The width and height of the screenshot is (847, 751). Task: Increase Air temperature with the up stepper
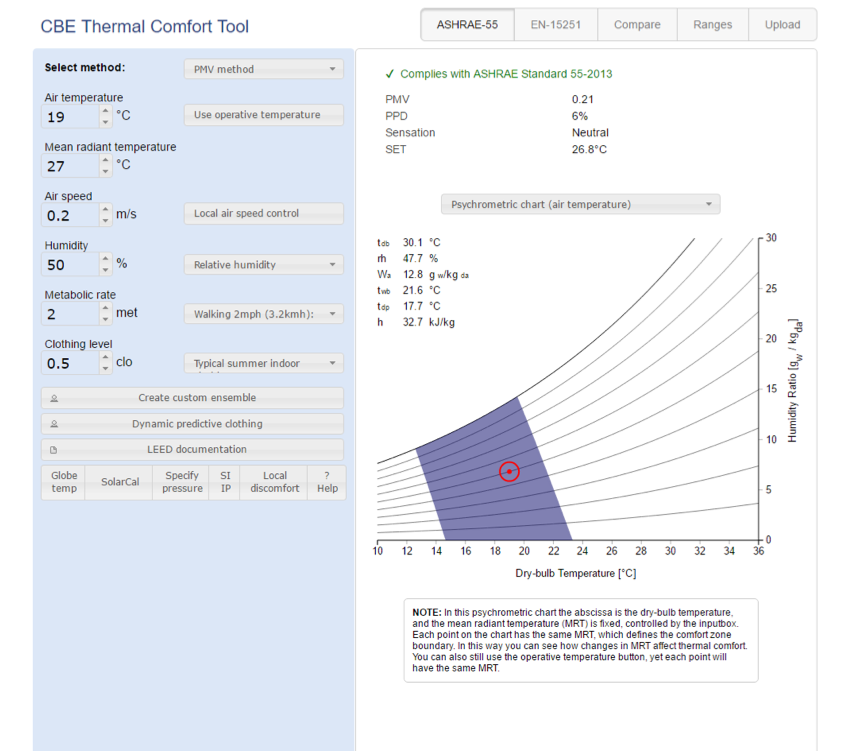(105, 111)
